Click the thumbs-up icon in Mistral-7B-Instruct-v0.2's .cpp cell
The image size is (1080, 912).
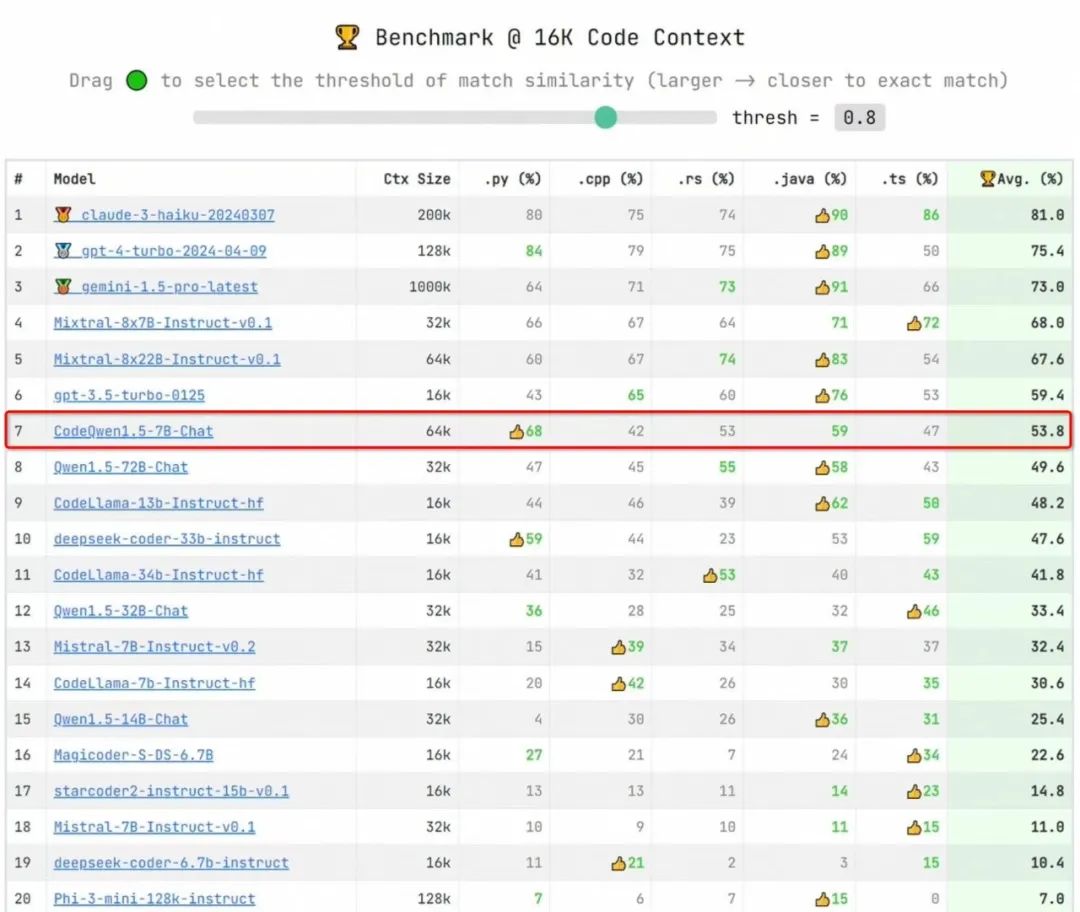619,647
